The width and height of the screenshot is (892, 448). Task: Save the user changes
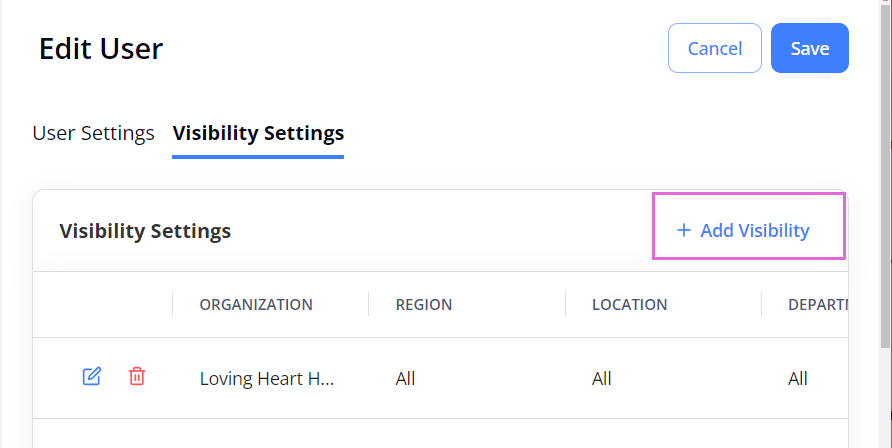[x=810, y=48]
